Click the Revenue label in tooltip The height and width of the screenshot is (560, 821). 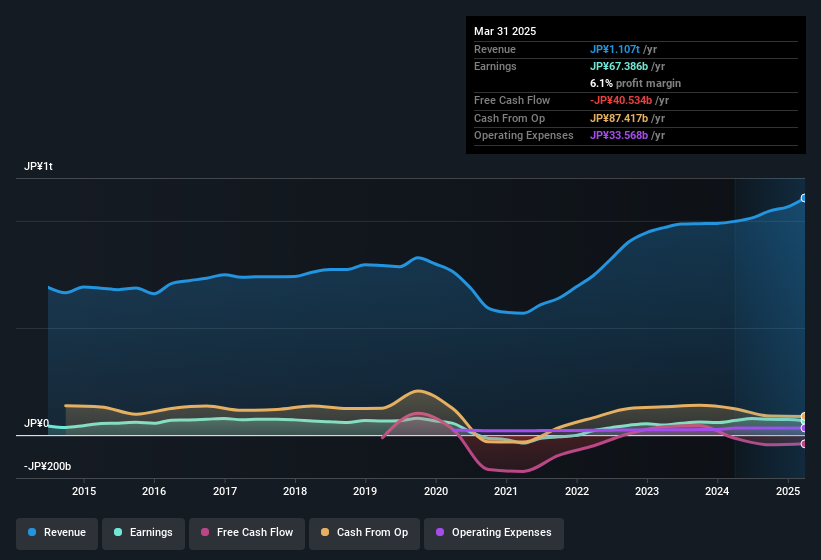click(495, 49)
